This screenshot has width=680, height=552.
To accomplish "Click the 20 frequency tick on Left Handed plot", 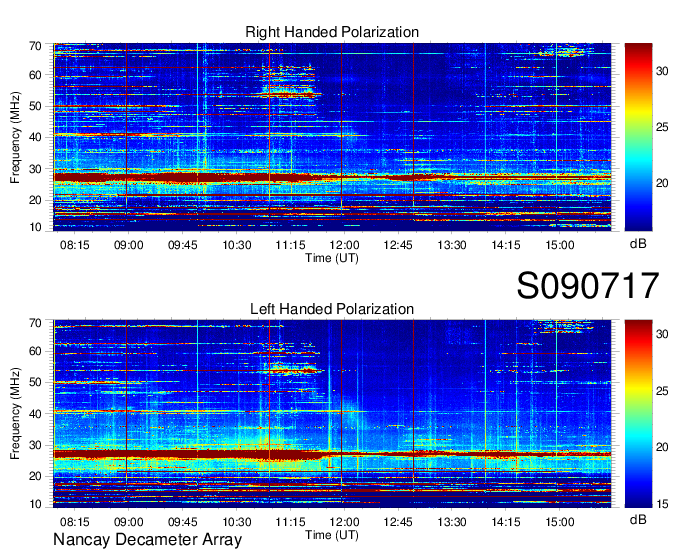I will pos(35,477).
